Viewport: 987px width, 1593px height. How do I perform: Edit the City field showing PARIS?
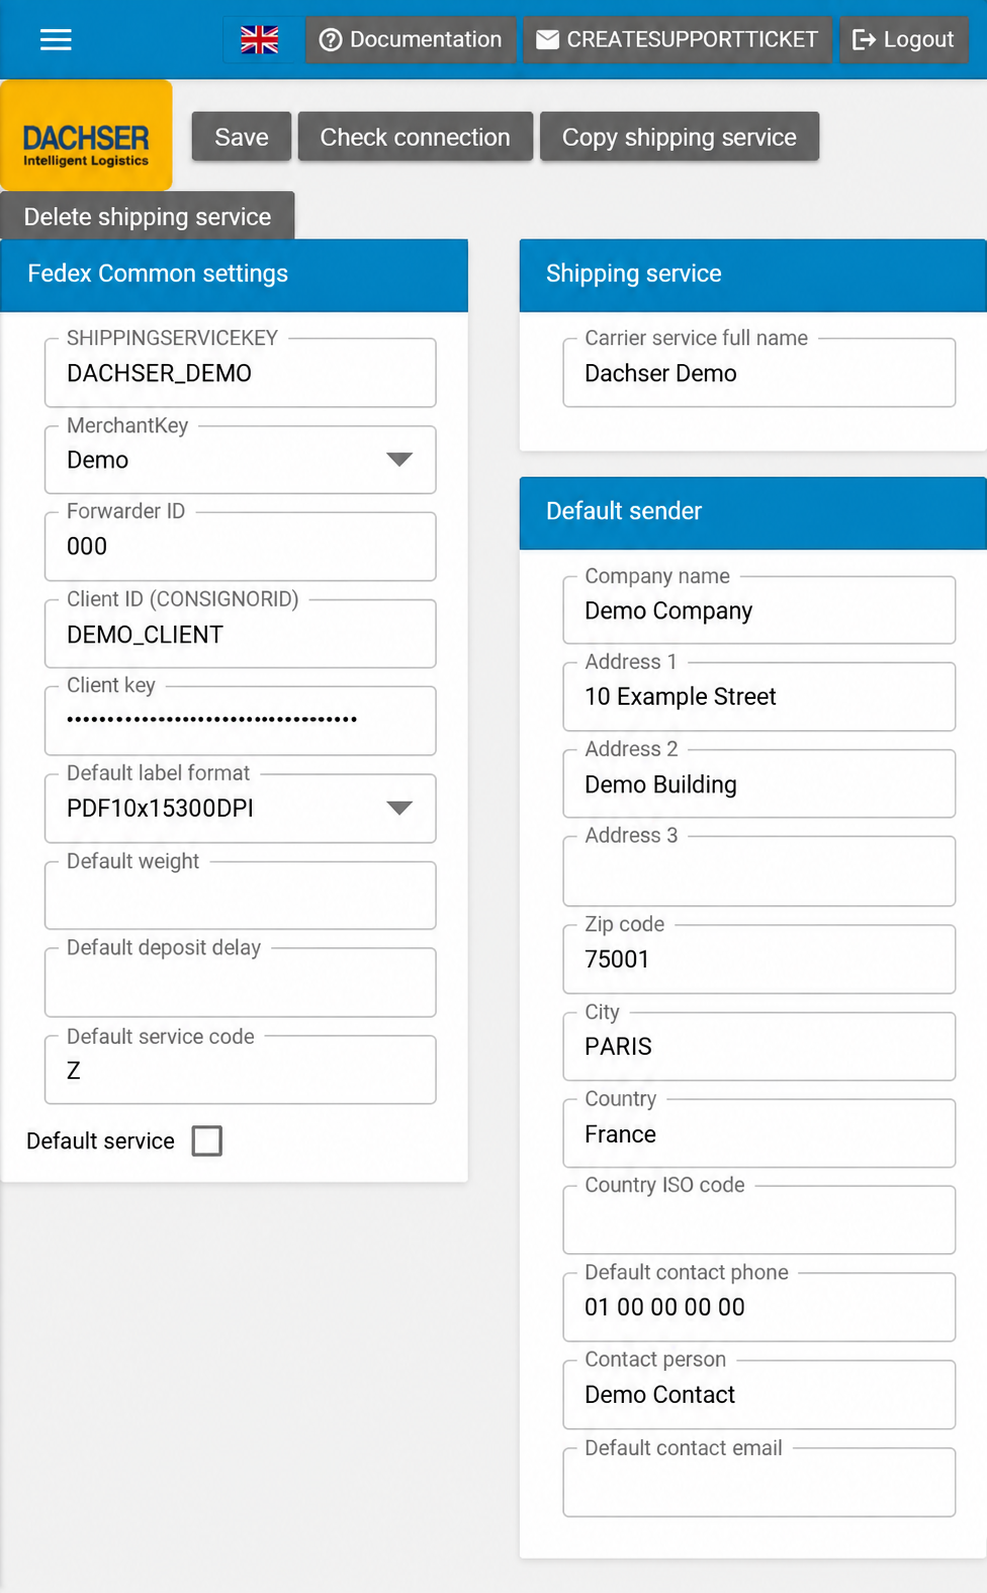point(759,1046)
